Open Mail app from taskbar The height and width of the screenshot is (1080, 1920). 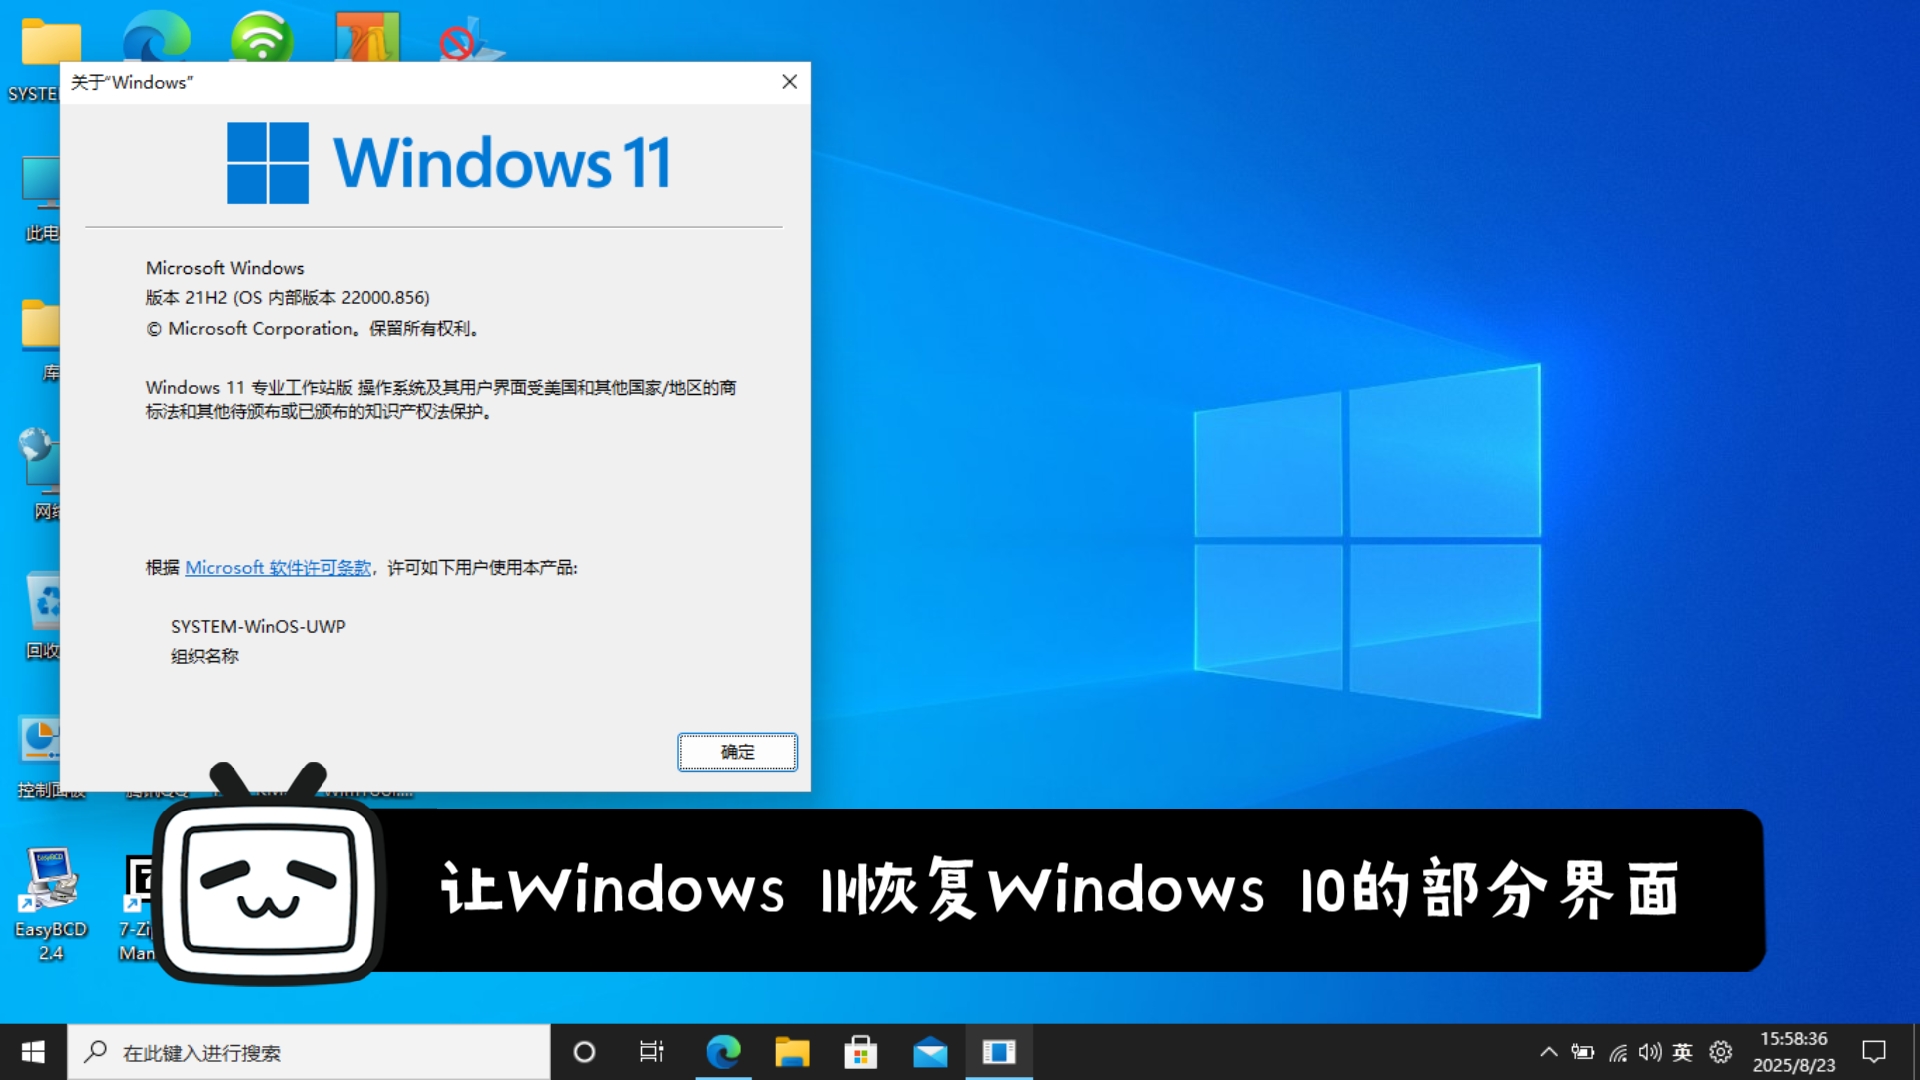[x=930, y=1052]
